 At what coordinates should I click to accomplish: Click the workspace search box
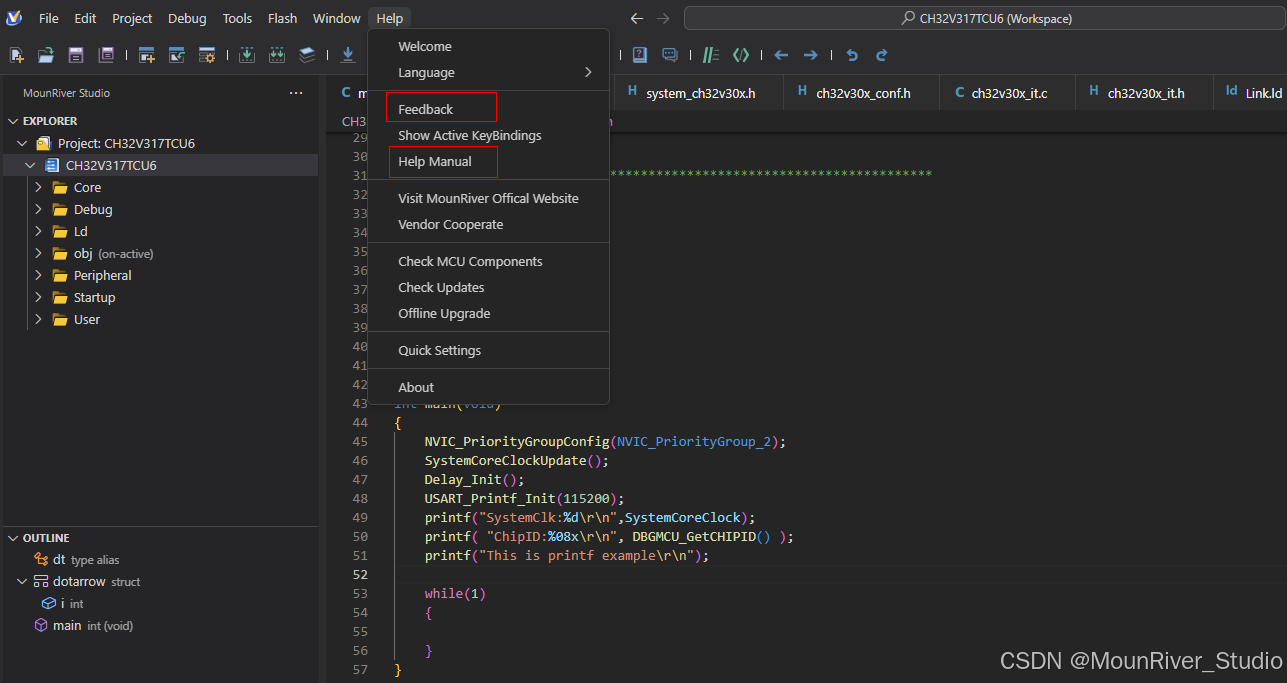coord(985,18)
